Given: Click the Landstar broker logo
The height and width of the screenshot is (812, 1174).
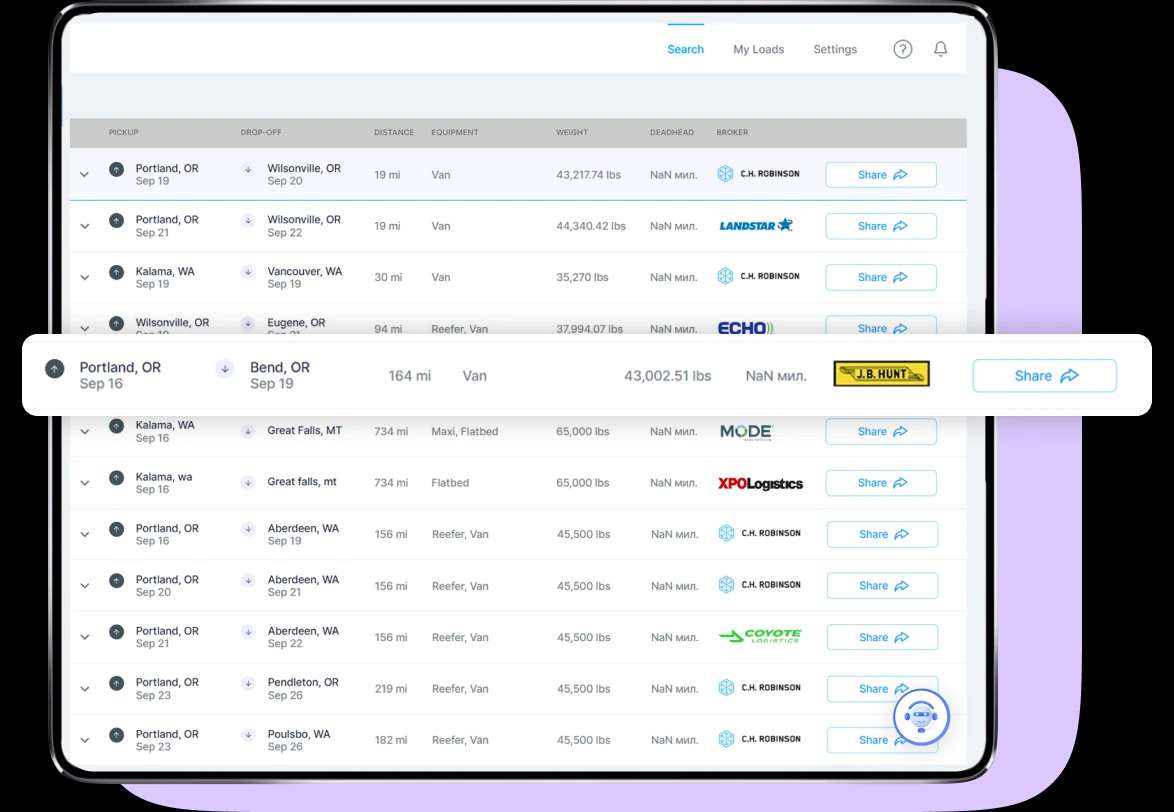Looking at the screenshot, I should 755,225.
